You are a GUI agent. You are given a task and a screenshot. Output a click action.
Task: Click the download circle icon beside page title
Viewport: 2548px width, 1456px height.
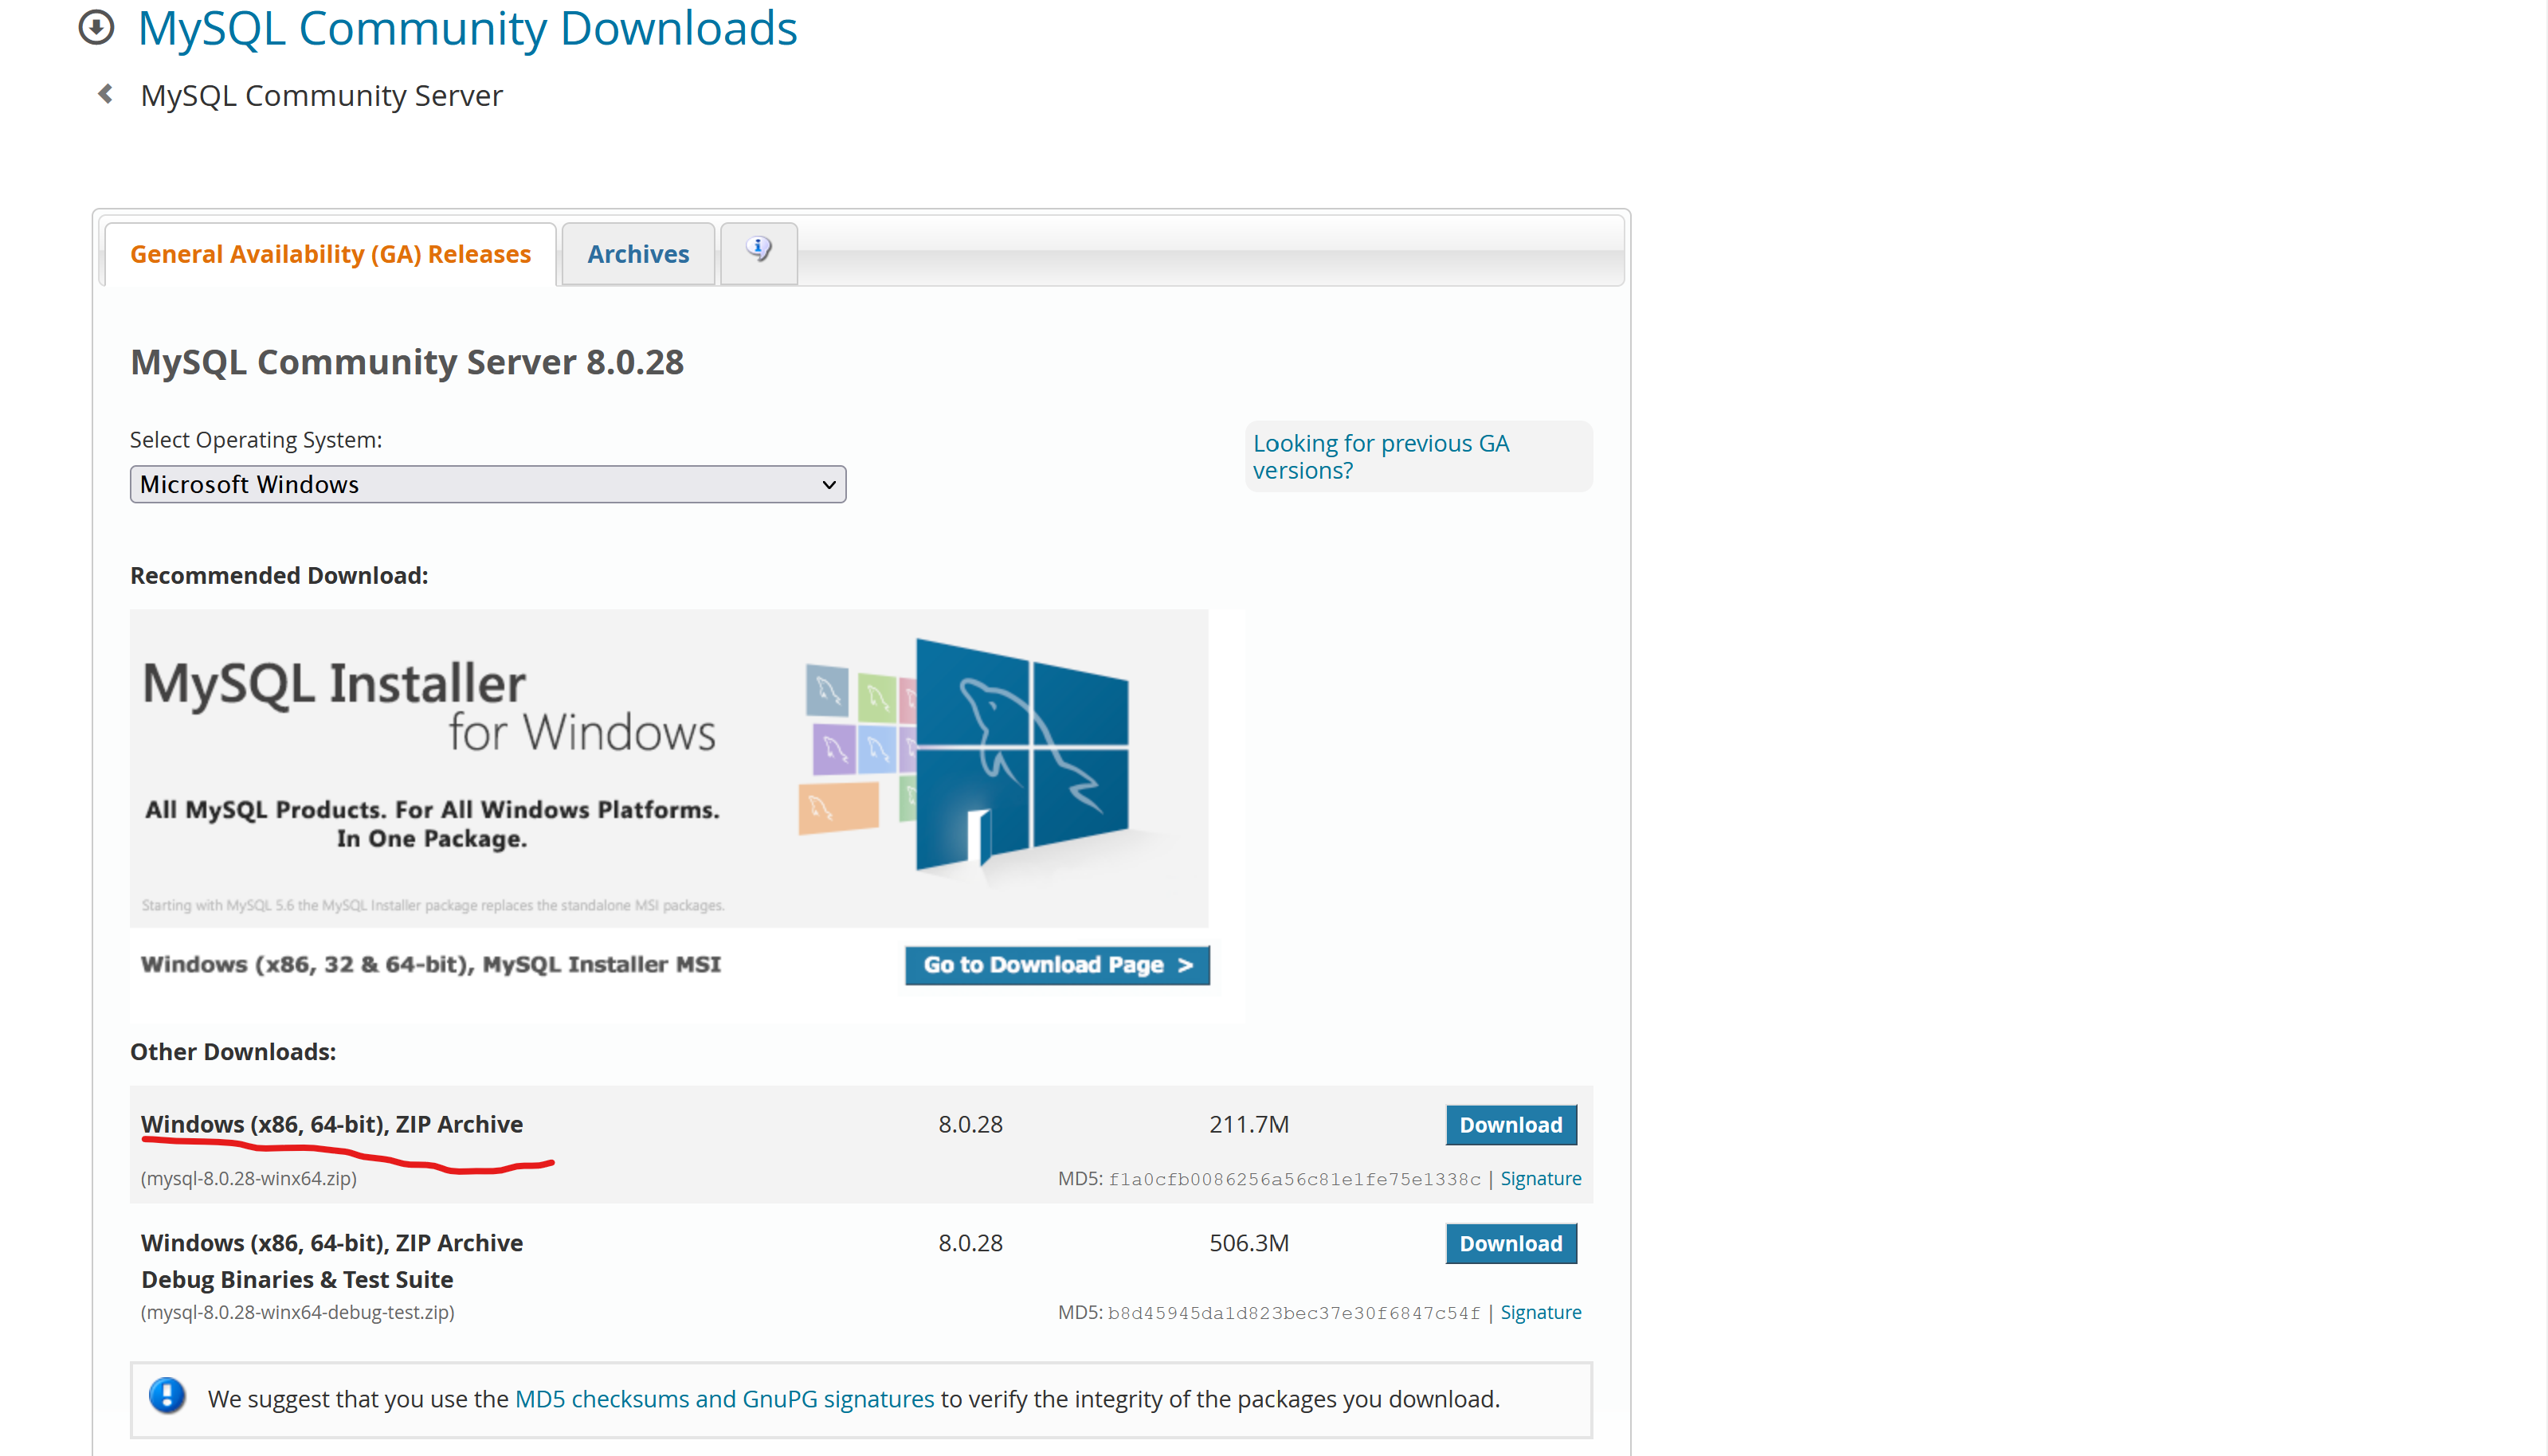(x=96, y=27)
